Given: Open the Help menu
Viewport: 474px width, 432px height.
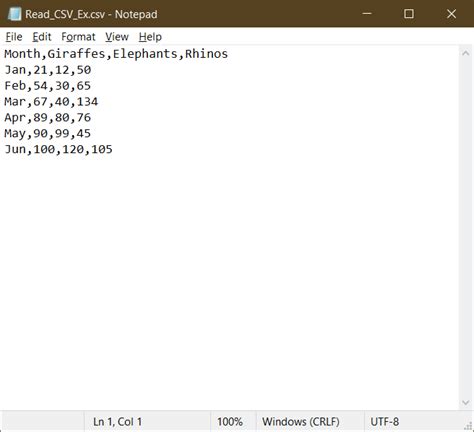Looking at the screenshot, I should point(150,37).
